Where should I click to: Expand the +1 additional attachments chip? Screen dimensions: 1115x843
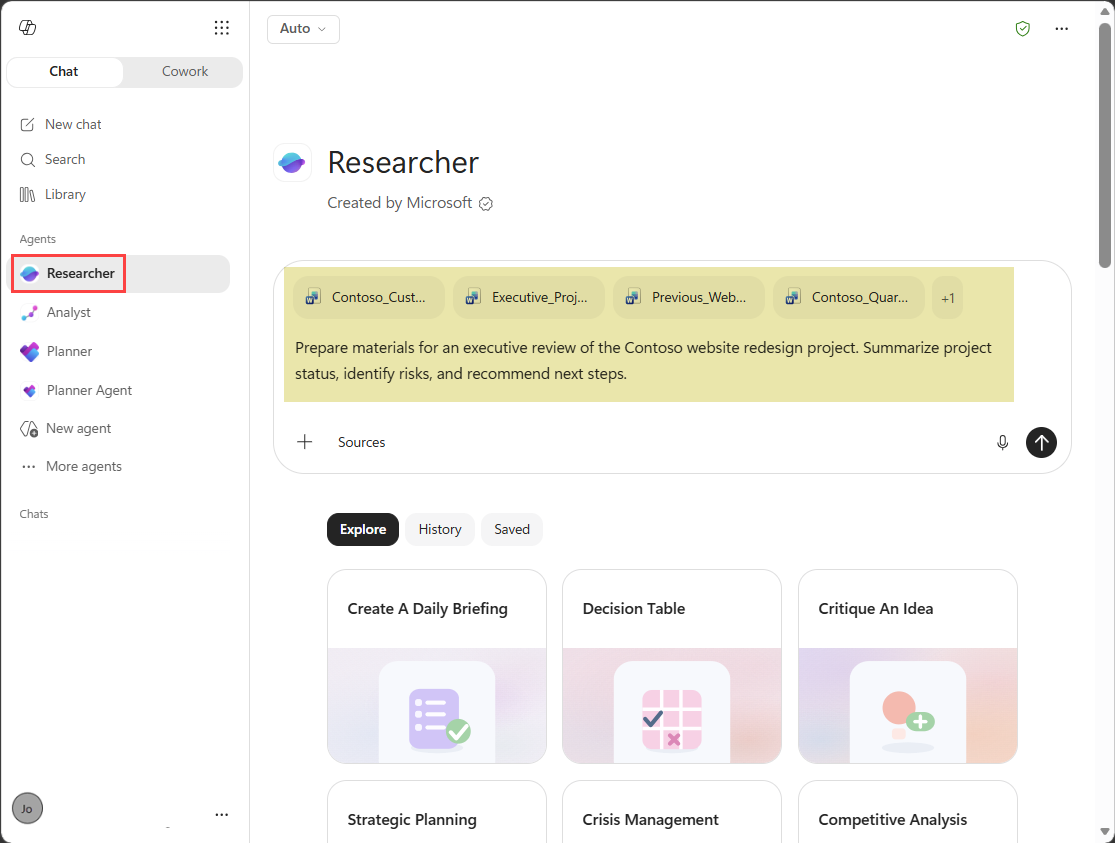coord(948,298)
